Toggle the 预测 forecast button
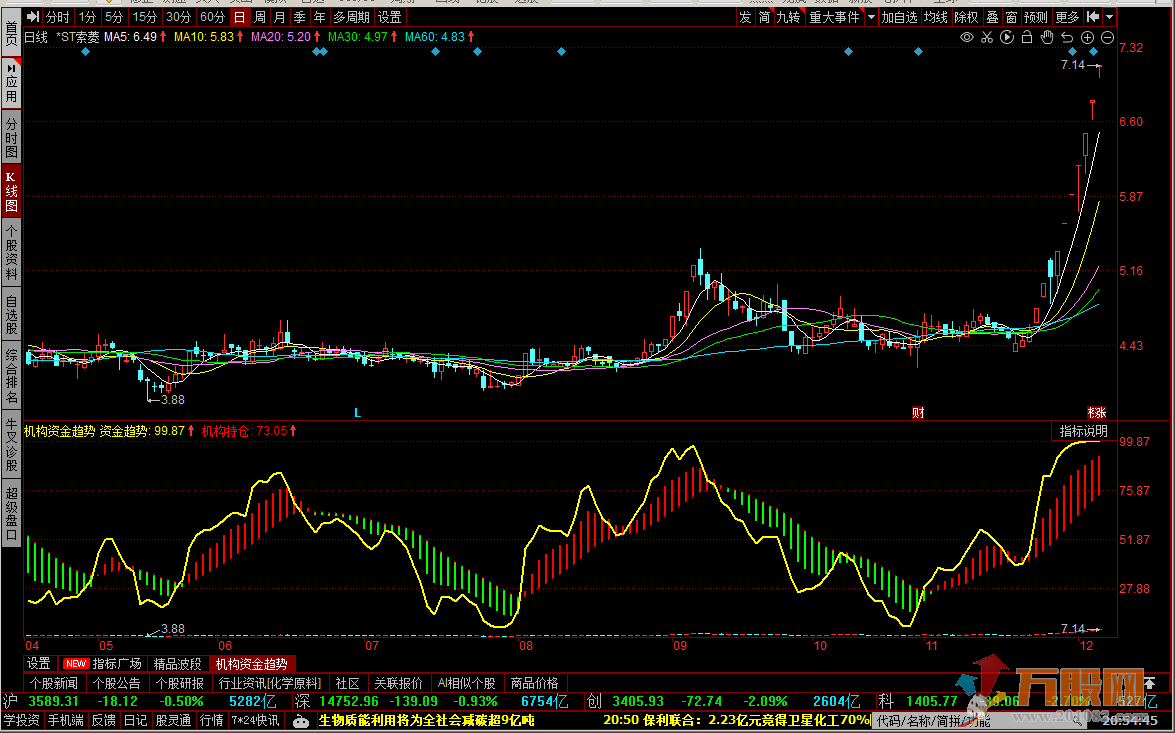The image size is (1175, 733). [1036, 16]
